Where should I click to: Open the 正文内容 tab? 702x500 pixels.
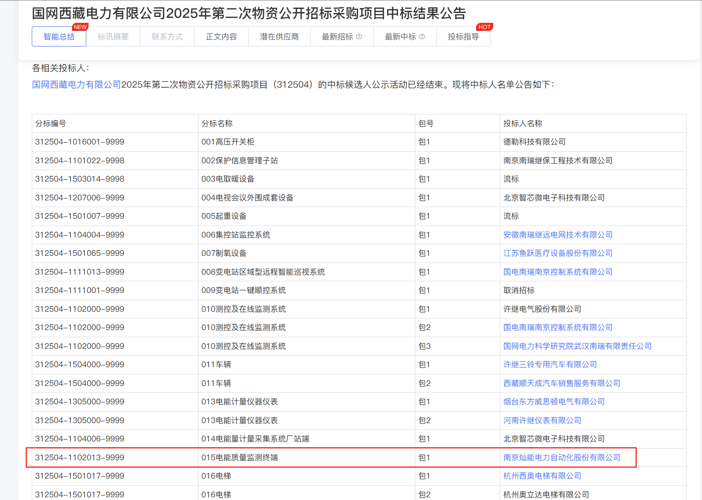(222, 37)
